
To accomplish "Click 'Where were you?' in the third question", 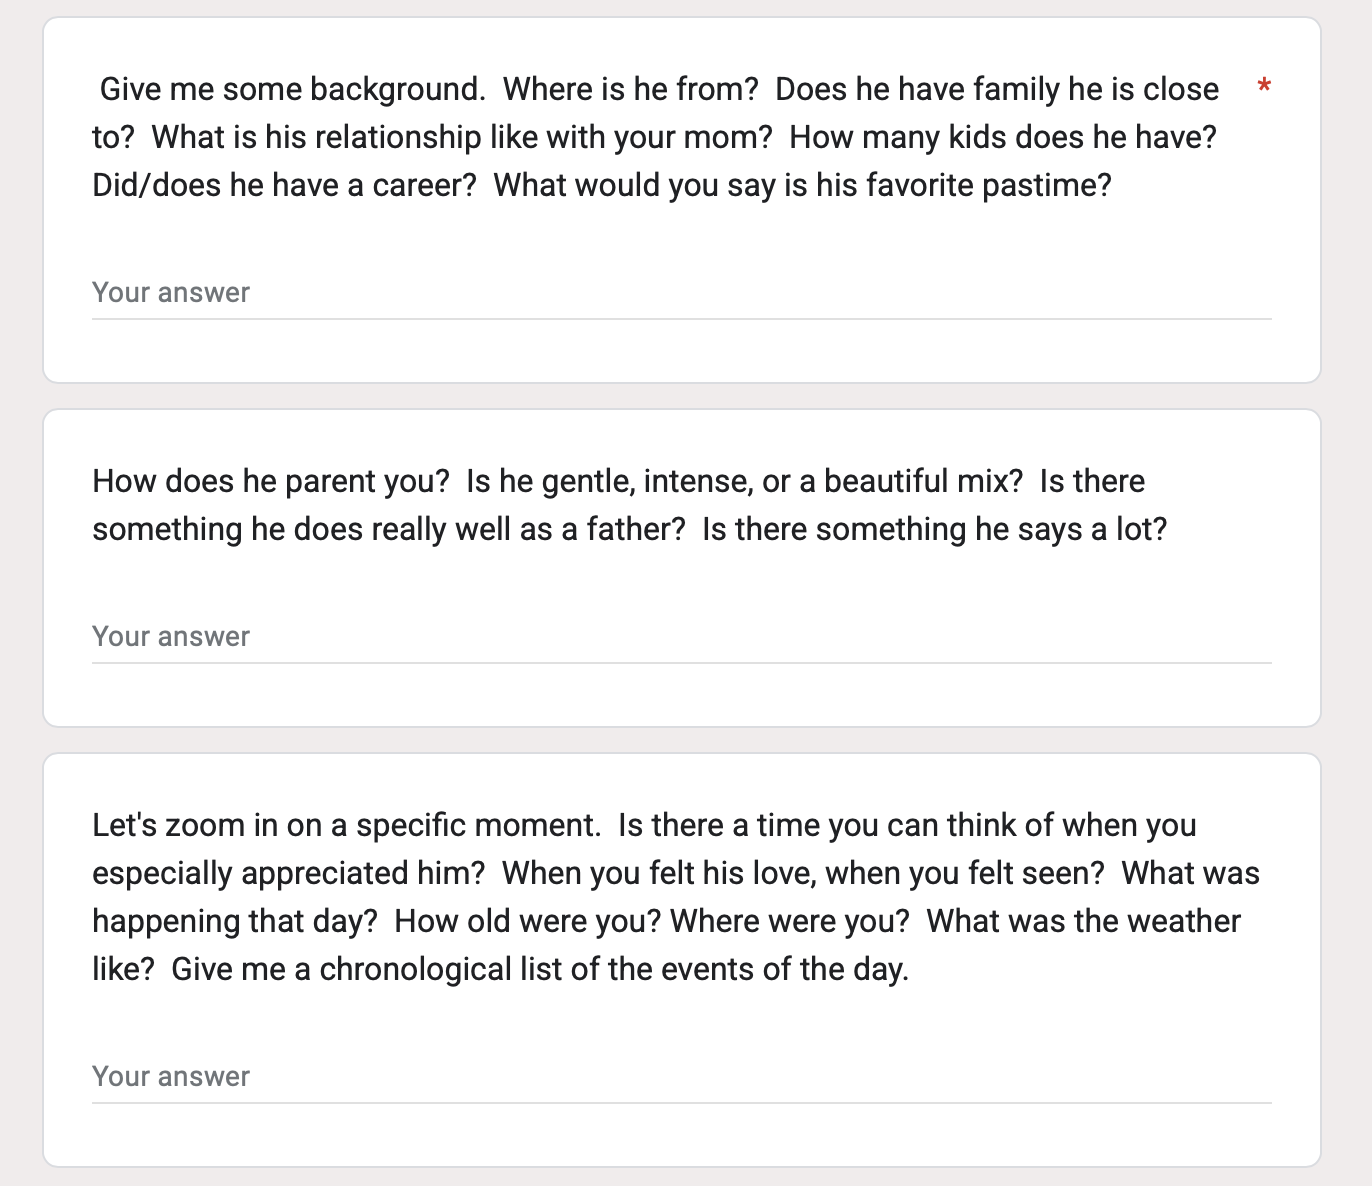I will (790, 921).
